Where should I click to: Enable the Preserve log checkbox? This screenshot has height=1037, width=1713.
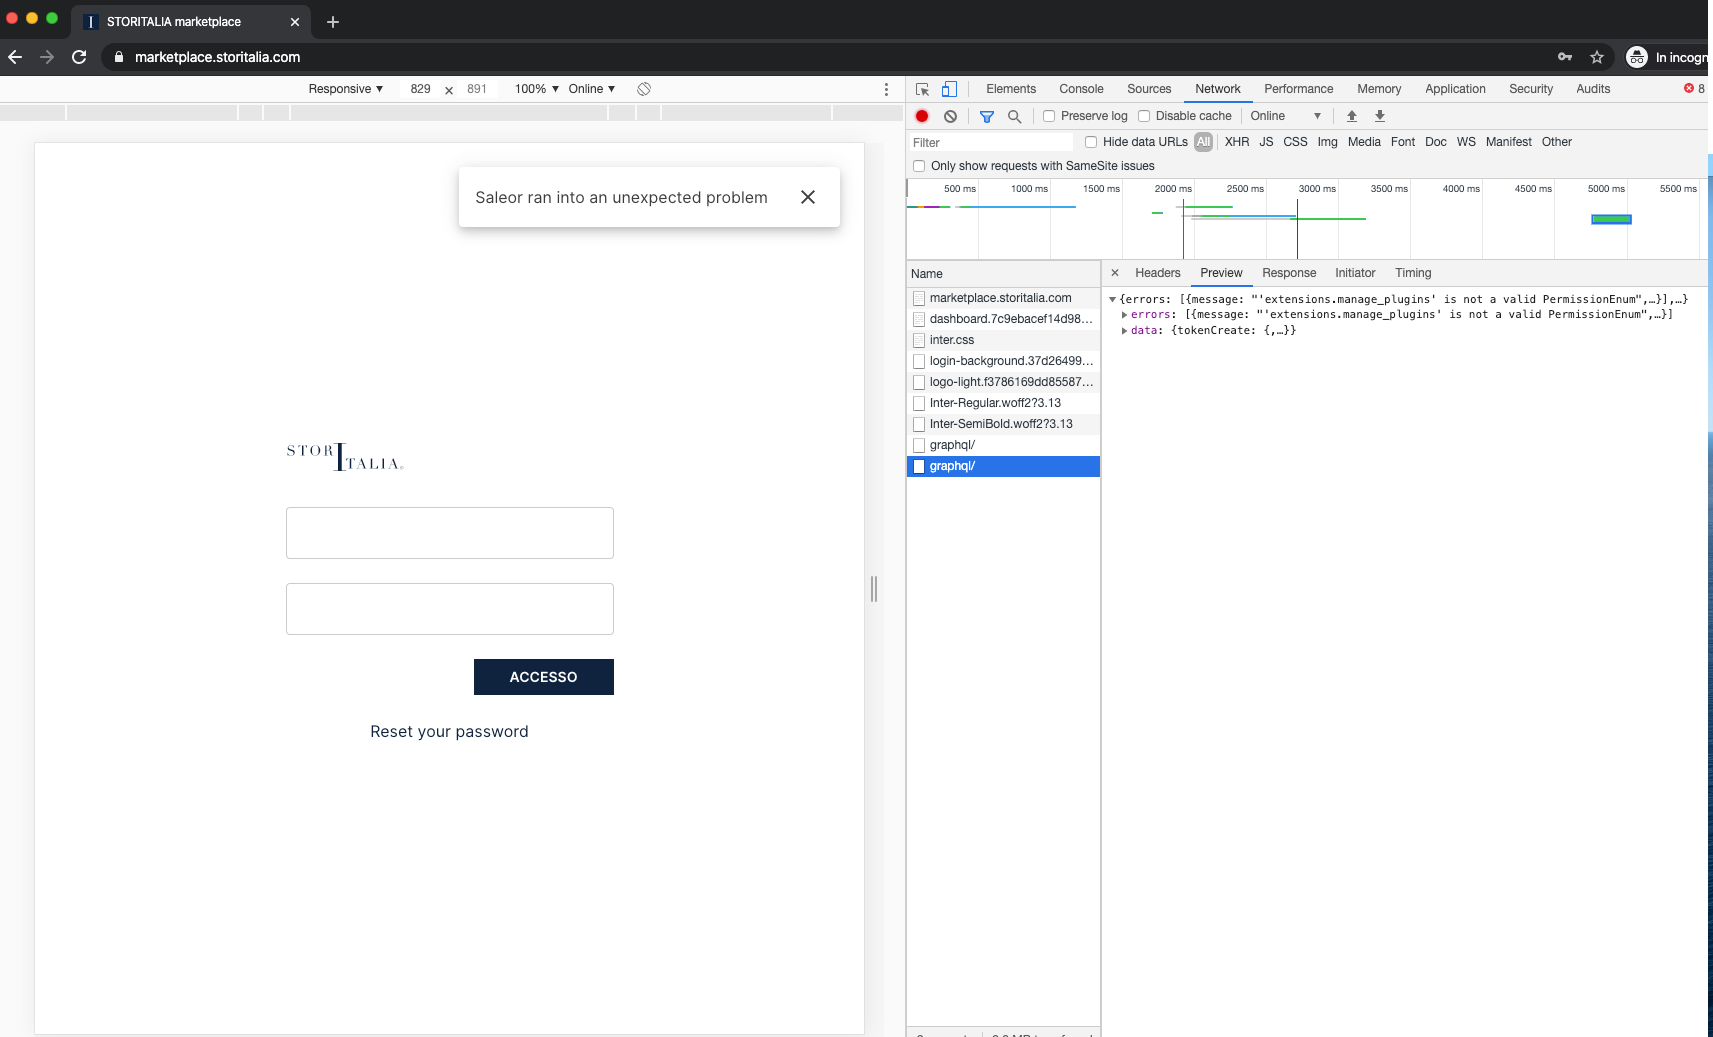(x=1048, y=116)
